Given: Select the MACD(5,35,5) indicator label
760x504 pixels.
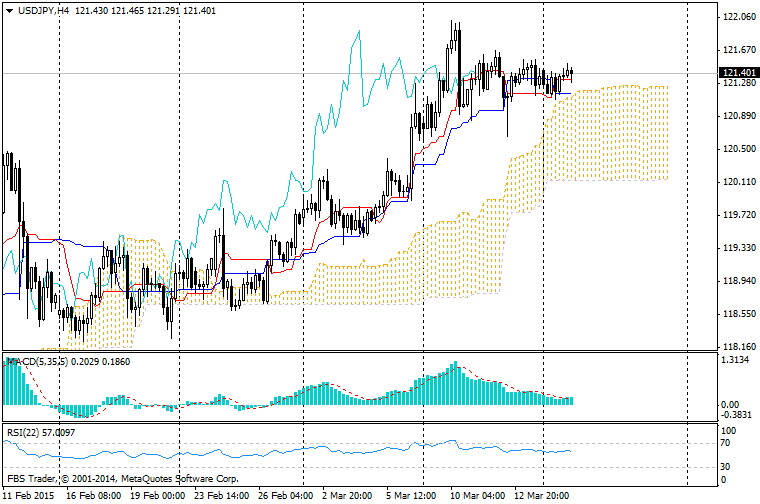Looking at the screenshot, I should tap(38, 362).
